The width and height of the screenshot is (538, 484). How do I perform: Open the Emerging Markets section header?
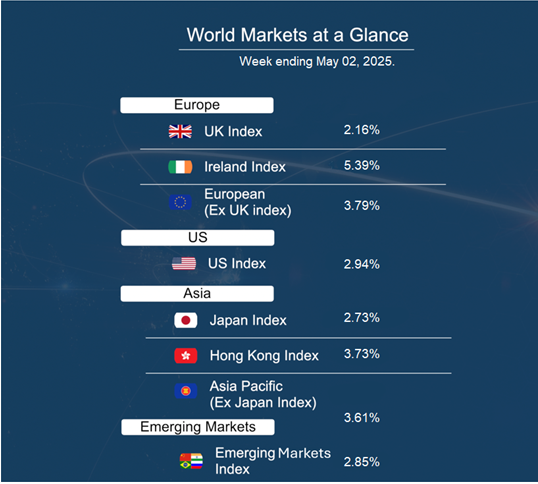[198, 427]
